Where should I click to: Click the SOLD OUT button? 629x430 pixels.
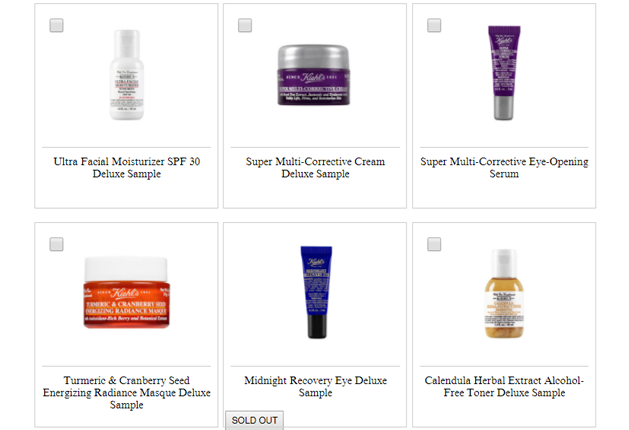(x=254, y=420)
